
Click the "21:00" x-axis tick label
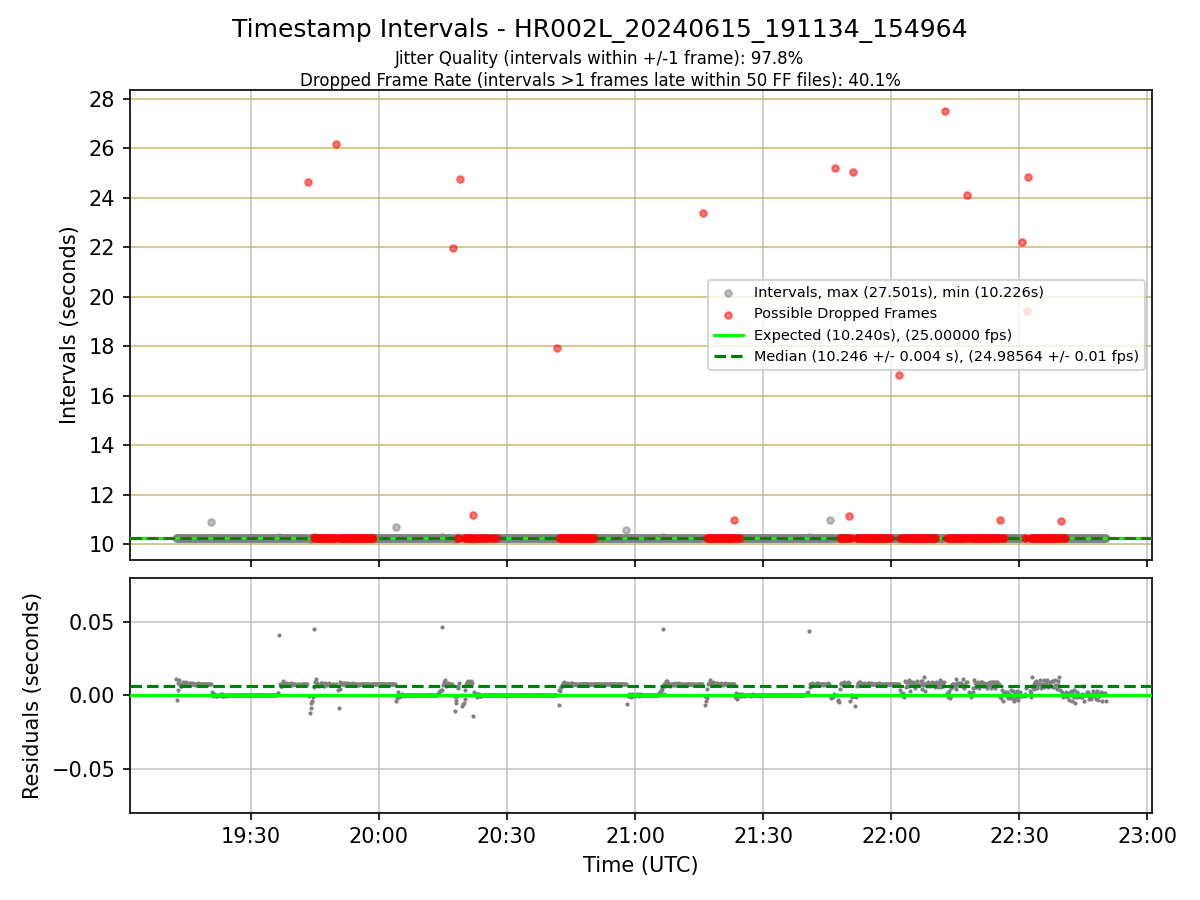tap(635, 835)
